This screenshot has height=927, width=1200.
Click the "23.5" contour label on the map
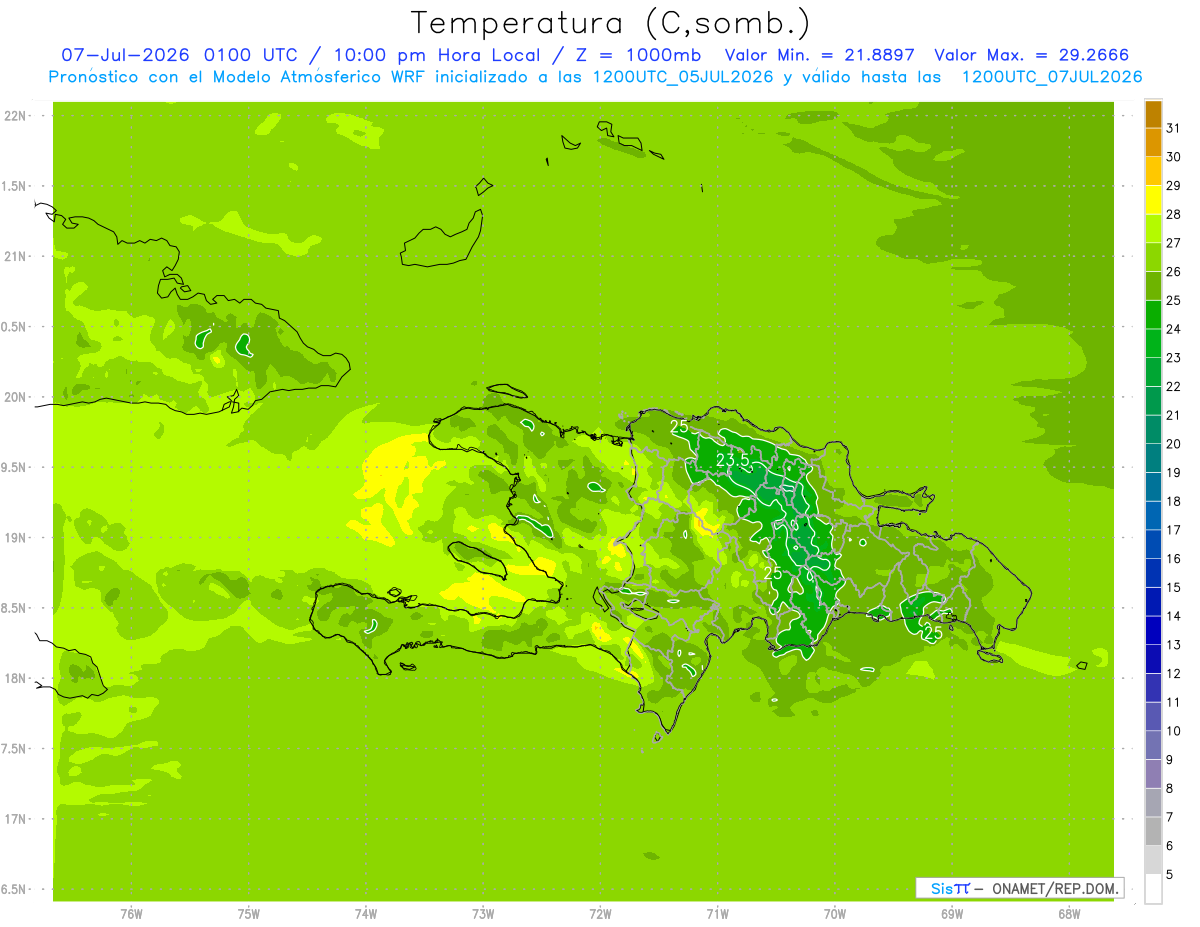[x=733, y=460]
